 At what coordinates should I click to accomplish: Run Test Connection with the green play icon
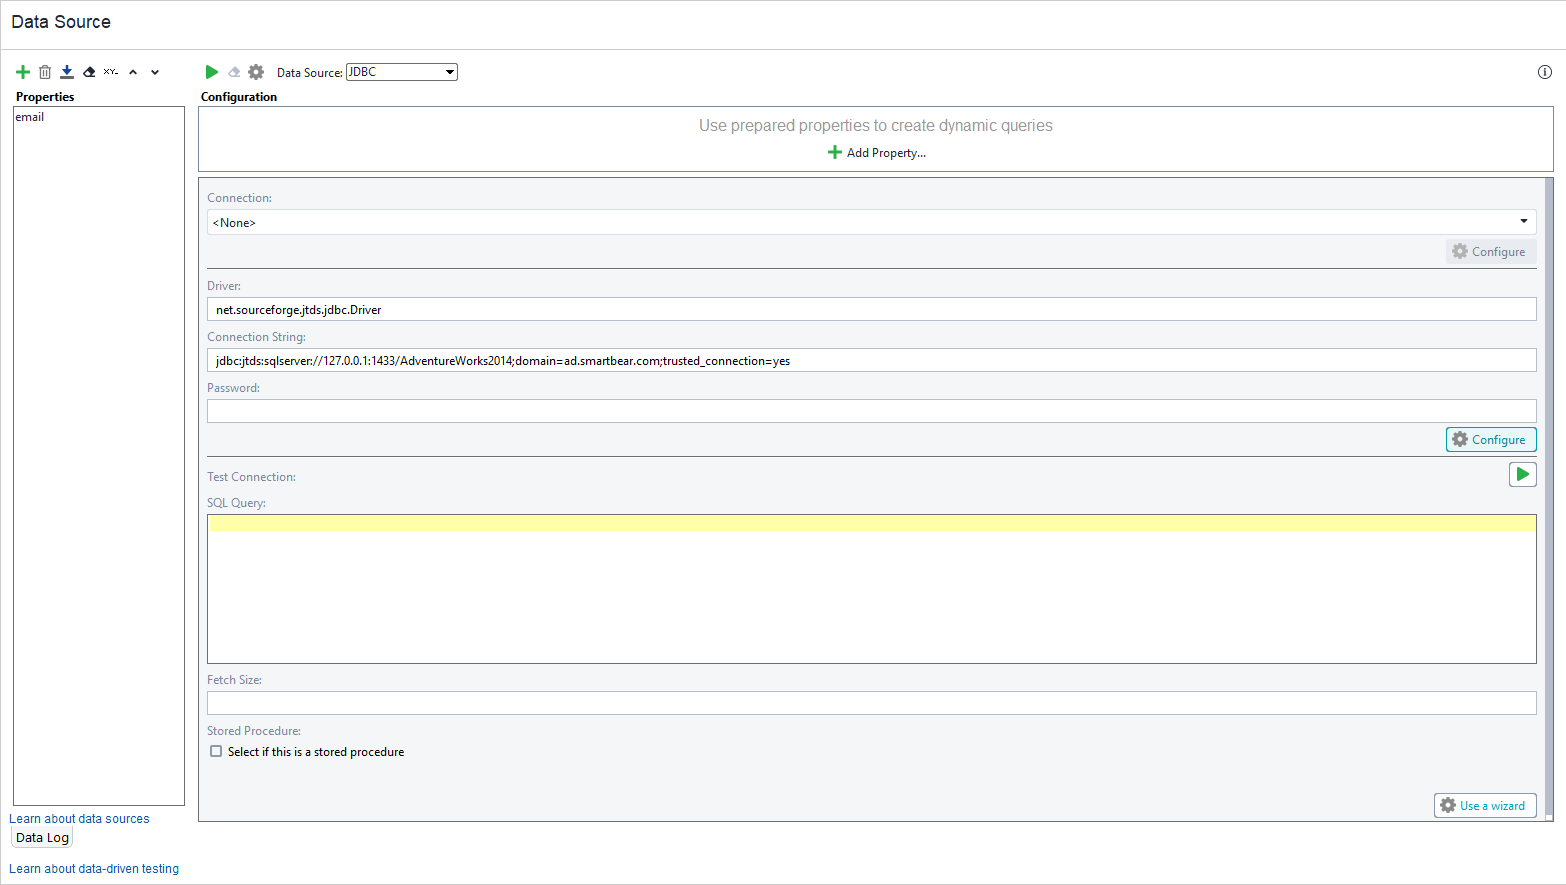tap(1523, 473)
